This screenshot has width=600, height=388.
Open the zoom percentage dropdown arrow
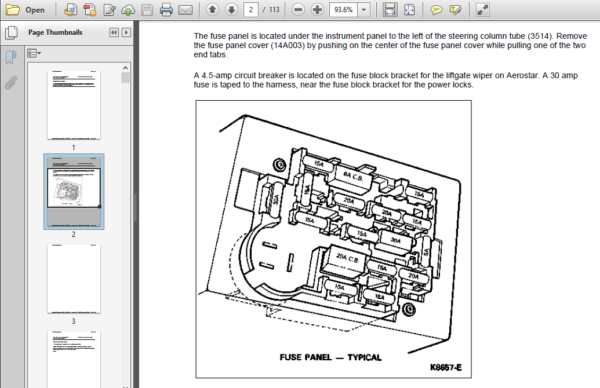364,10
